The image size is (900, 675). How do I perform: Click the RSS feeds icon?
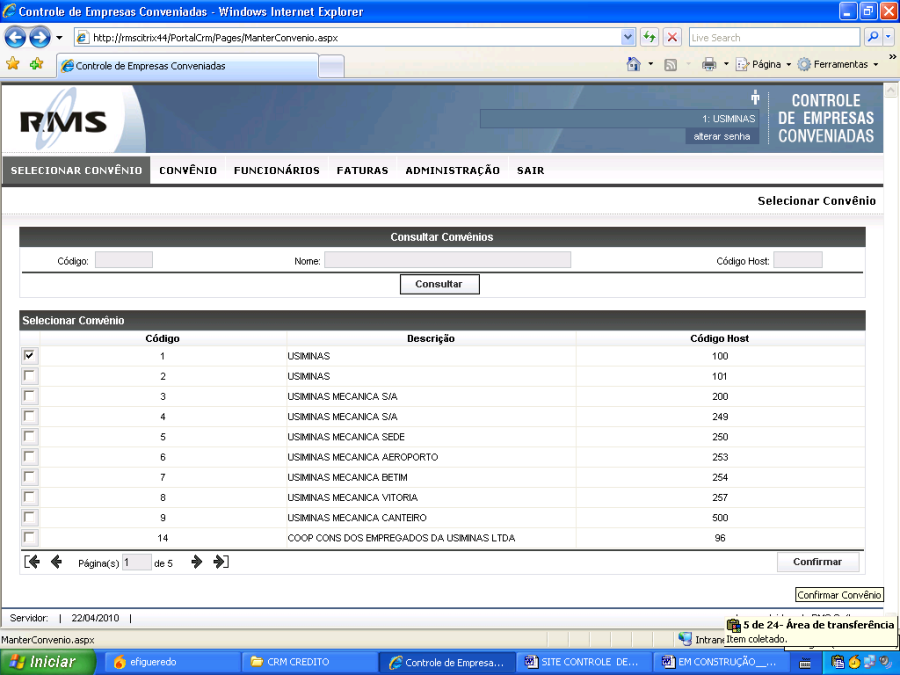670,65
